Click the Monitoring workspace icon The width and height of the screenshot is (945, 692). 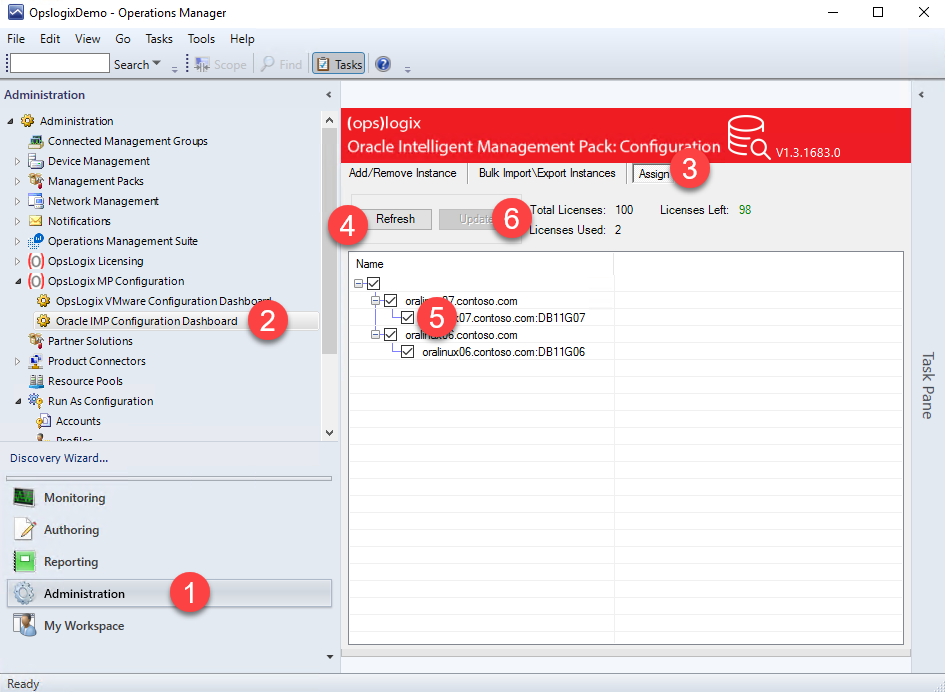point(25,497)
